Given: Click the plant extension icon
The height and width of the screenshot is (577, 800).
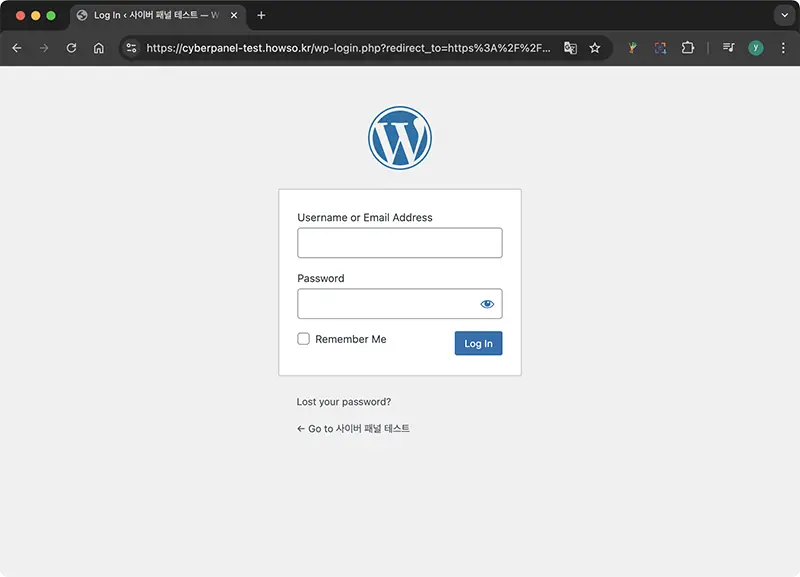Looking at the screenshot, I should (633, 48).
